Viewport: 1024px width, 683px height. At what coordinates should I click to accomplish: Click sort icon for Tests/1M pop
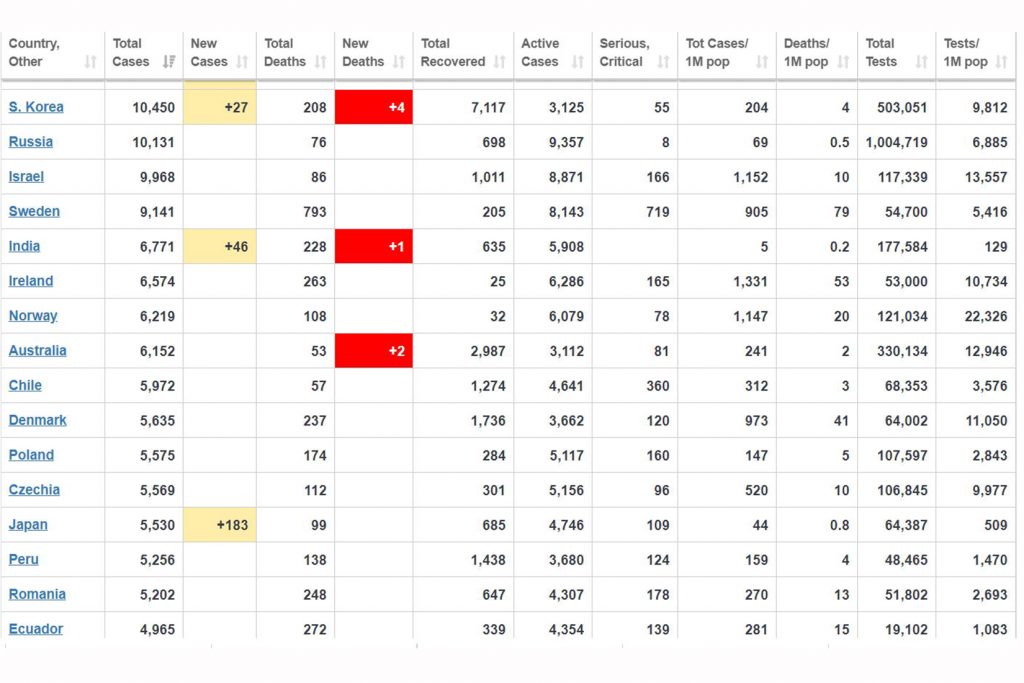(1002, 62)
